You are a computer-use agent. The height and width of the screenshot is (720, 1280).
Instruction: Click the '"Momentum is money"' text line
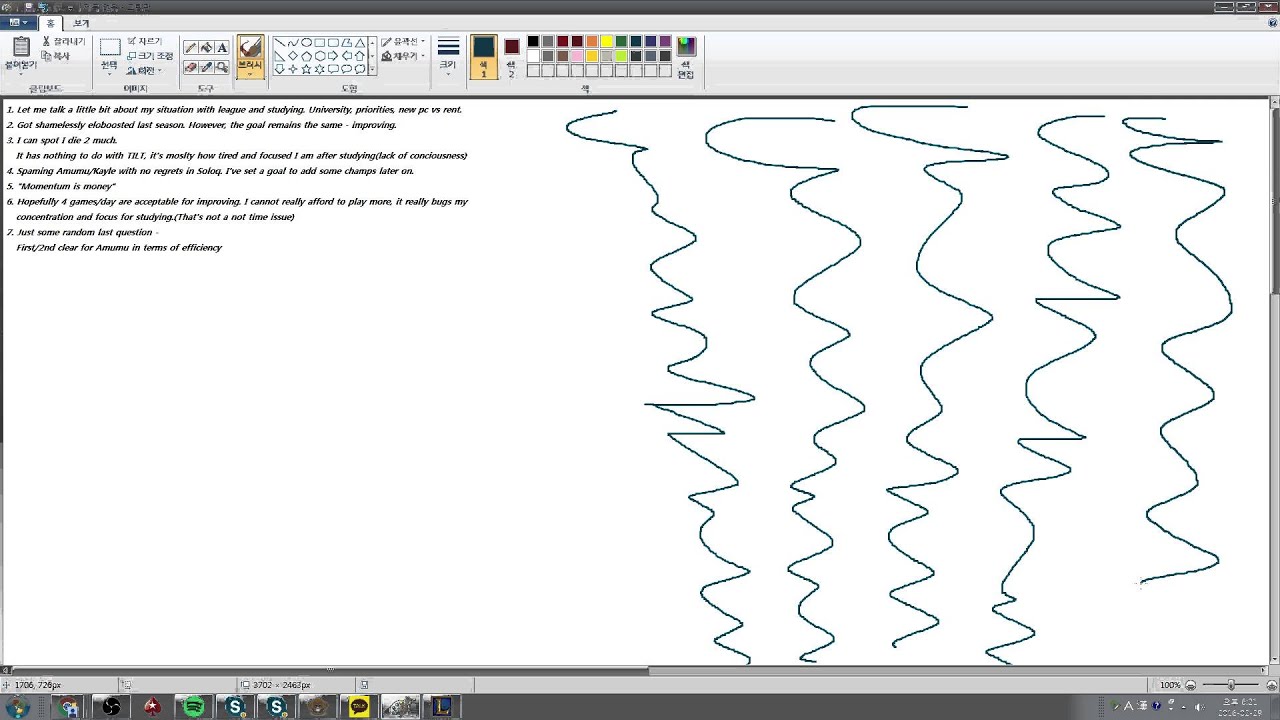[x=66, y=186]
